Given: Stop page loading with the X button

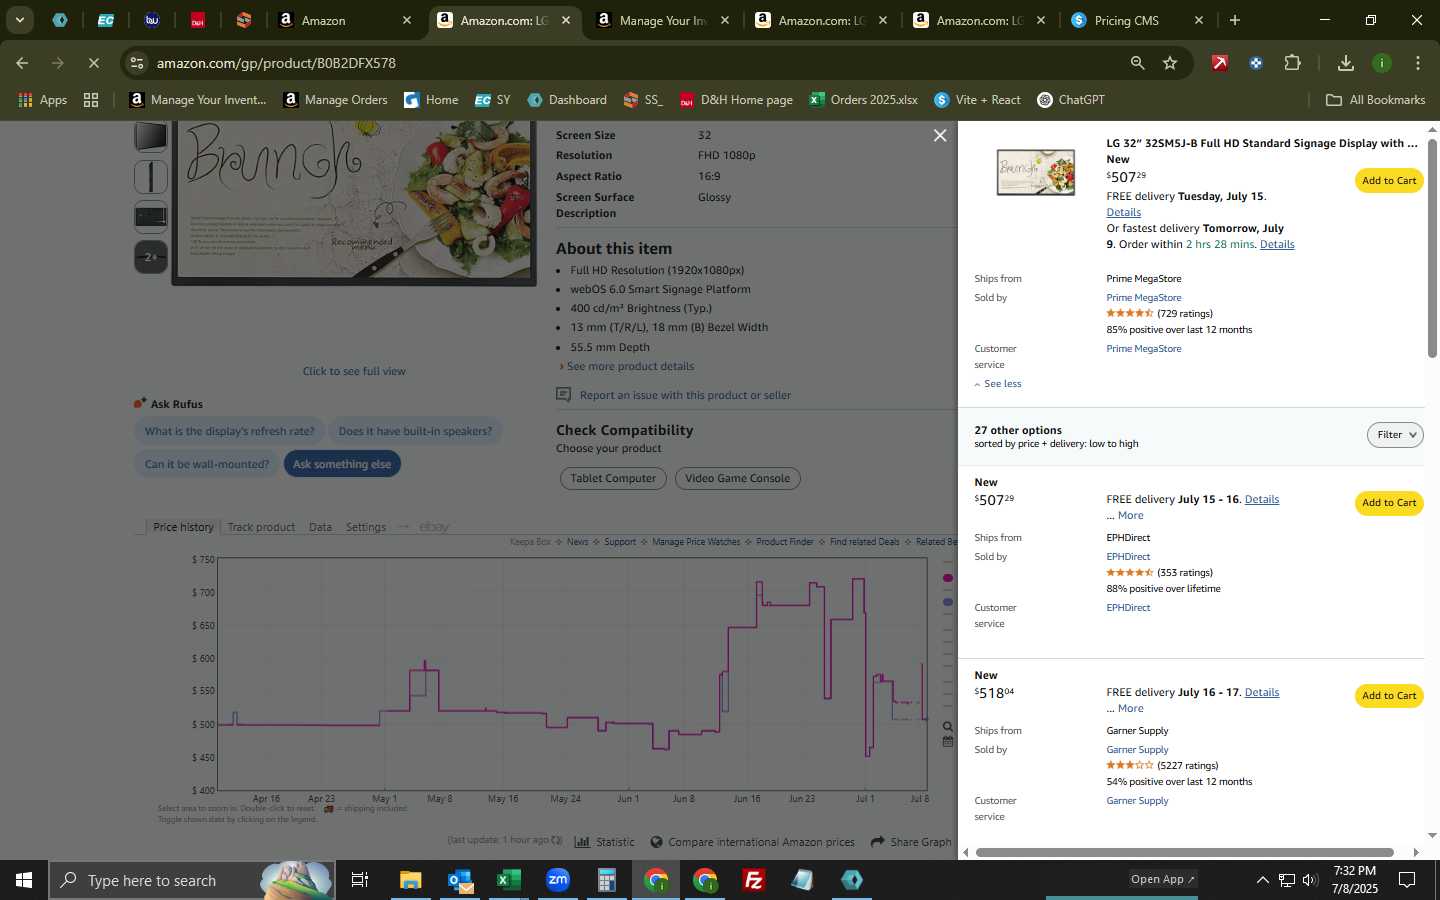Looking at the screenshot, I should (x=93, y=63).
